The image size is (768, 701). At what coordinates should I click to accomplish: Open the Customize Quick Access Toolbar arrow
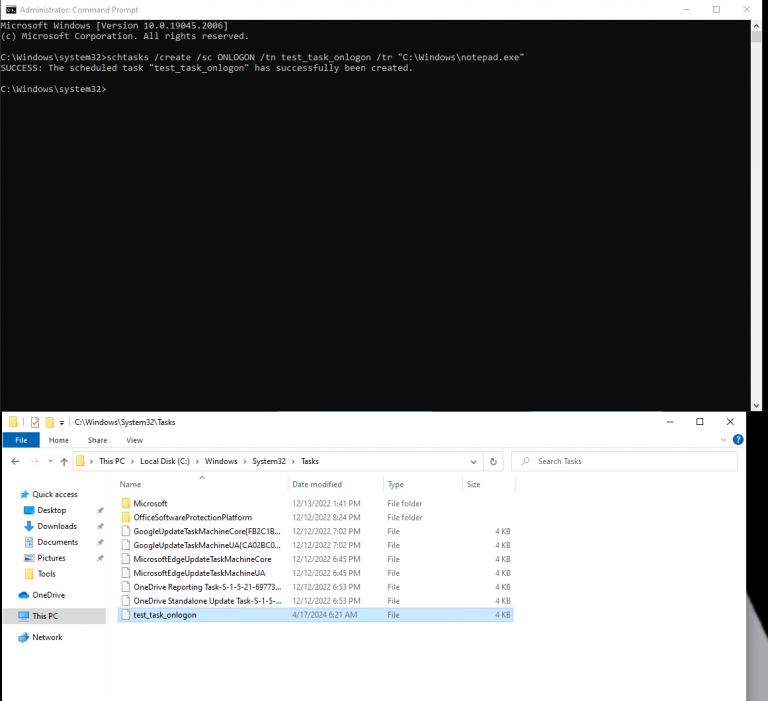coord(62,423)
